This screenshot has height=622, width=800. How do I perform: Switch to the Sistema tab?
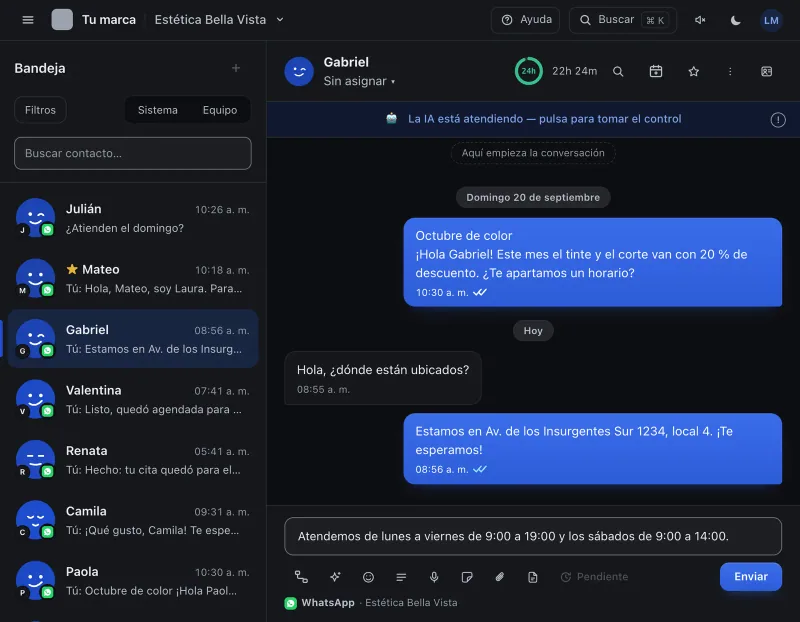pos(158,110)
